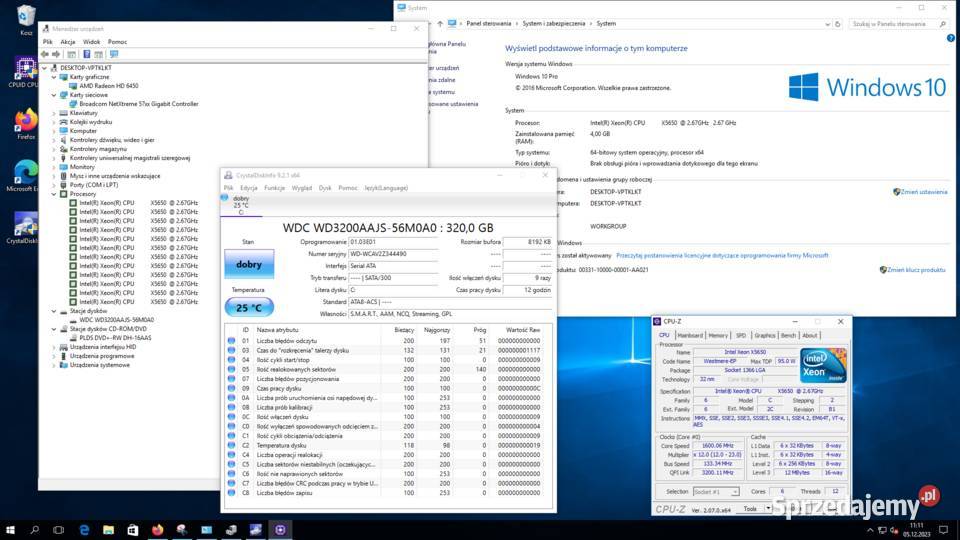Open the Funkcje menu in CrystalDiskInfo

coord(274,188)
